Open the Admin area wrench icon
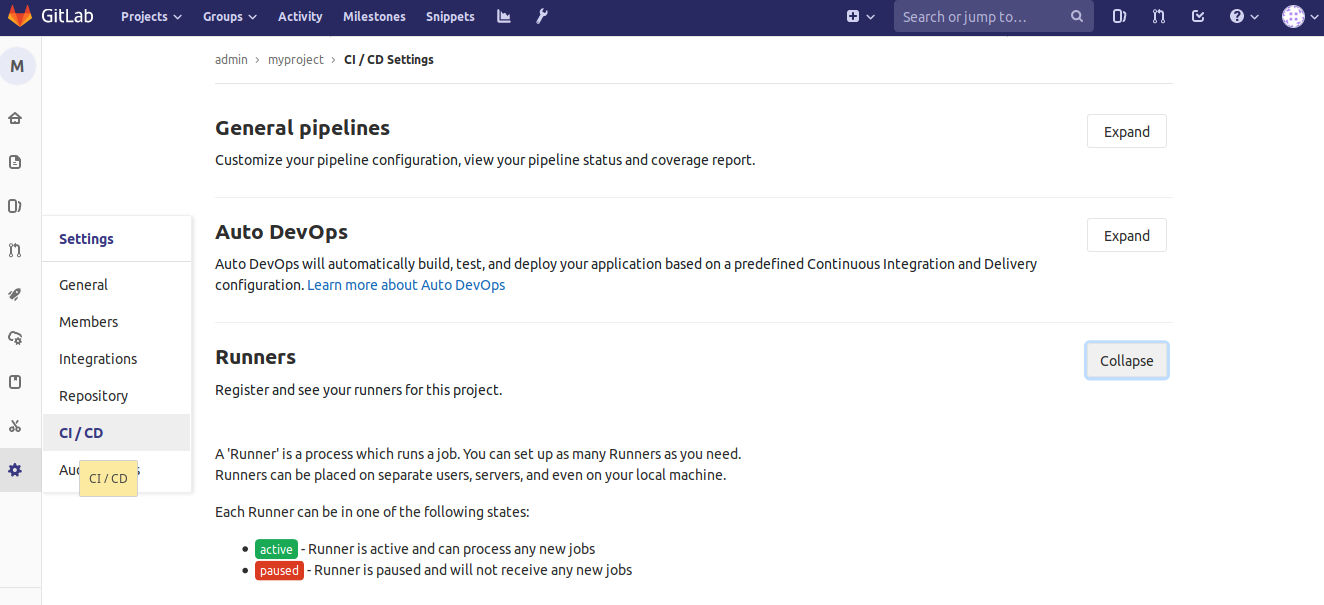Viewport: 1324px width, 605px height. click(542, 16)
